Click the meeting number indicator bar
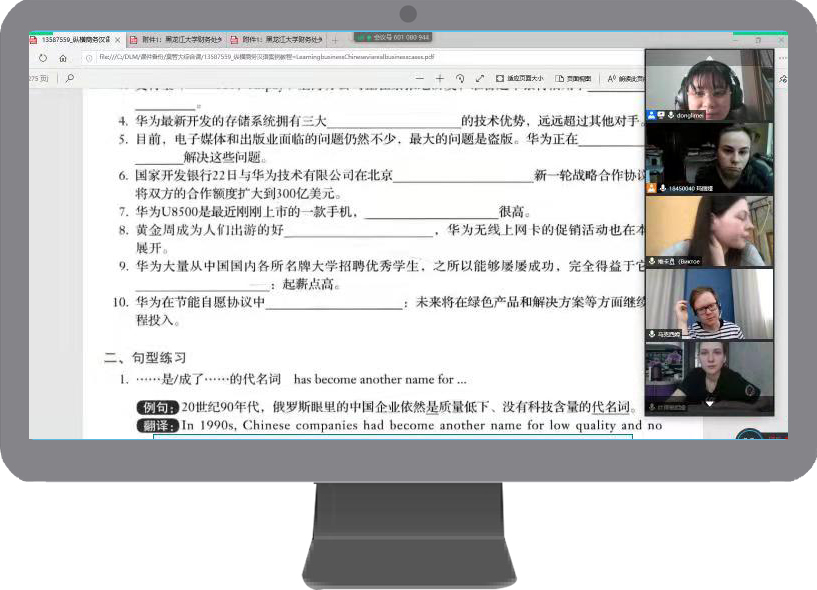 pos(393,38)
